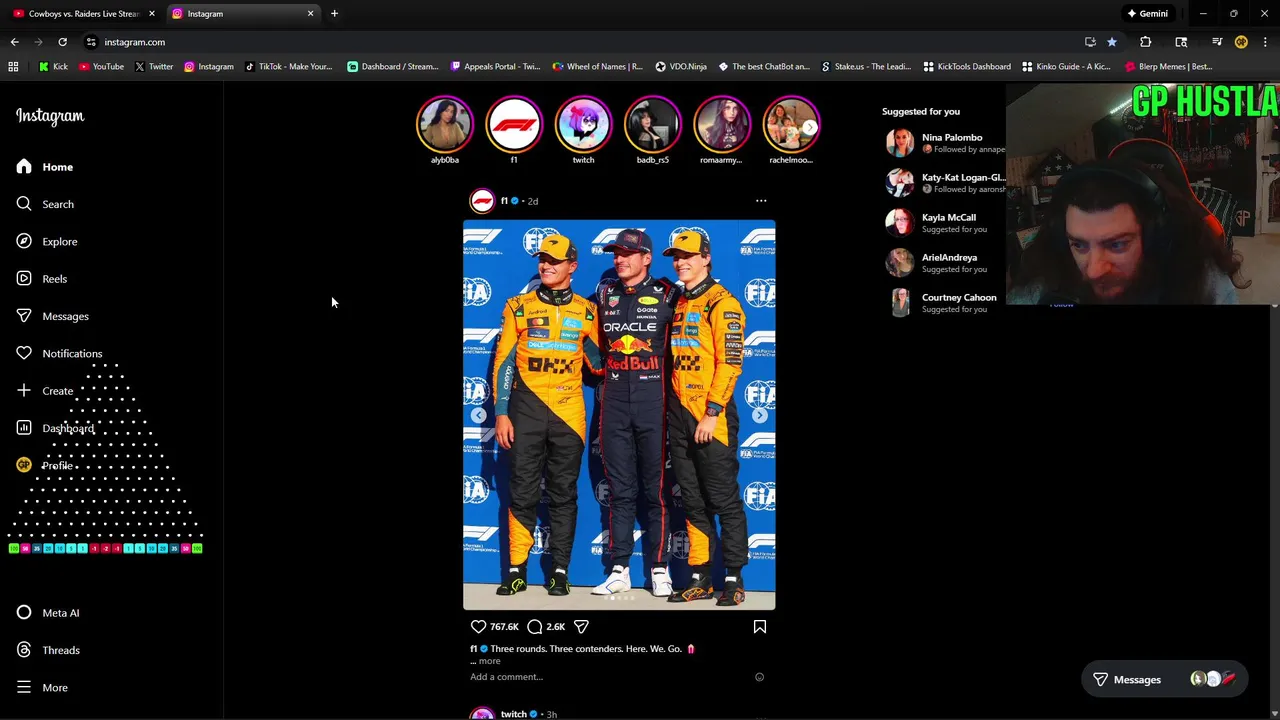
Task: Open Wheel of Names bookmark
Action: click(598, 67)
